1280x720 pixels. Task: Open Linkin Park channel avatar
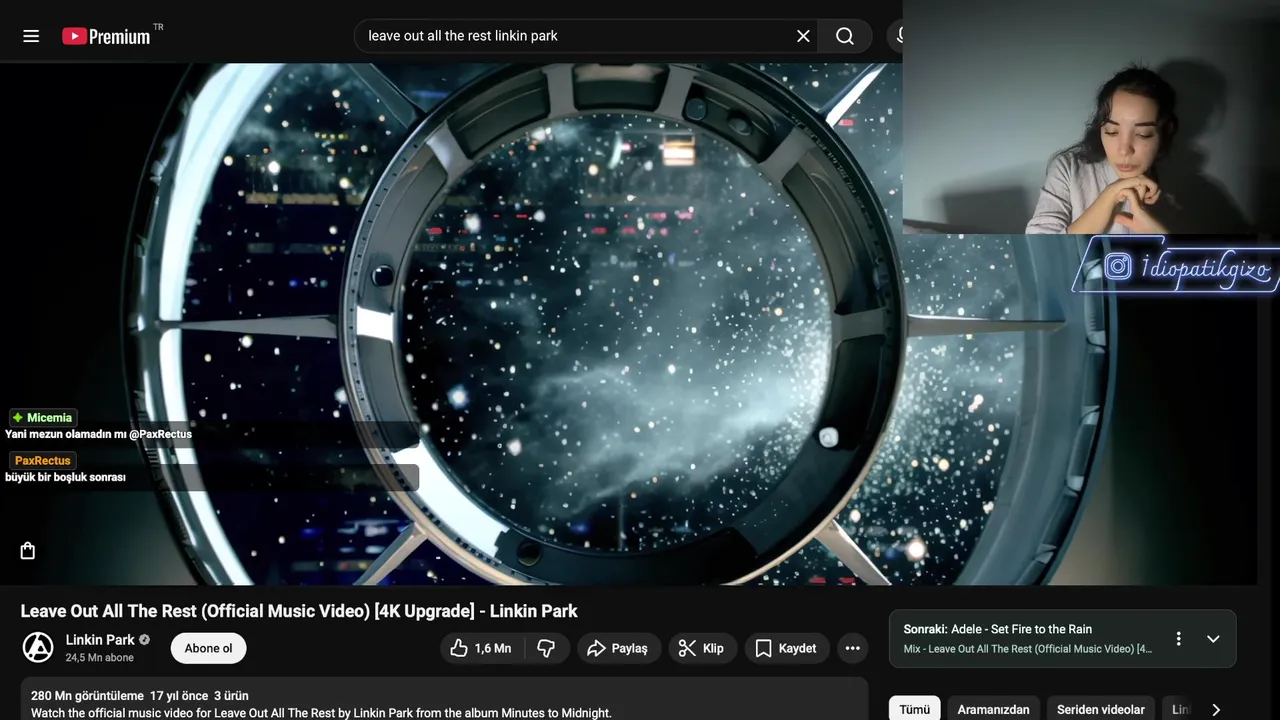pos(38,648)
